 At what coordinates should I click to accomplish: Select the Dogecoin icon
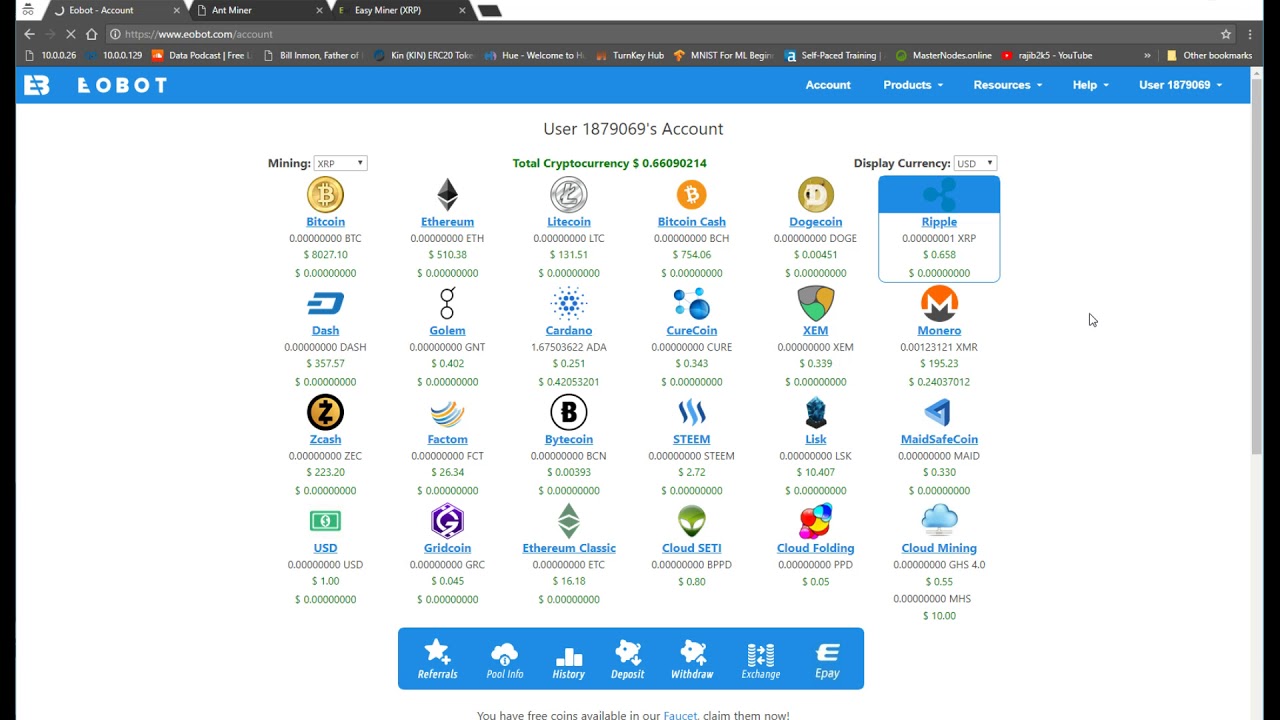click(x=815, y=195)
